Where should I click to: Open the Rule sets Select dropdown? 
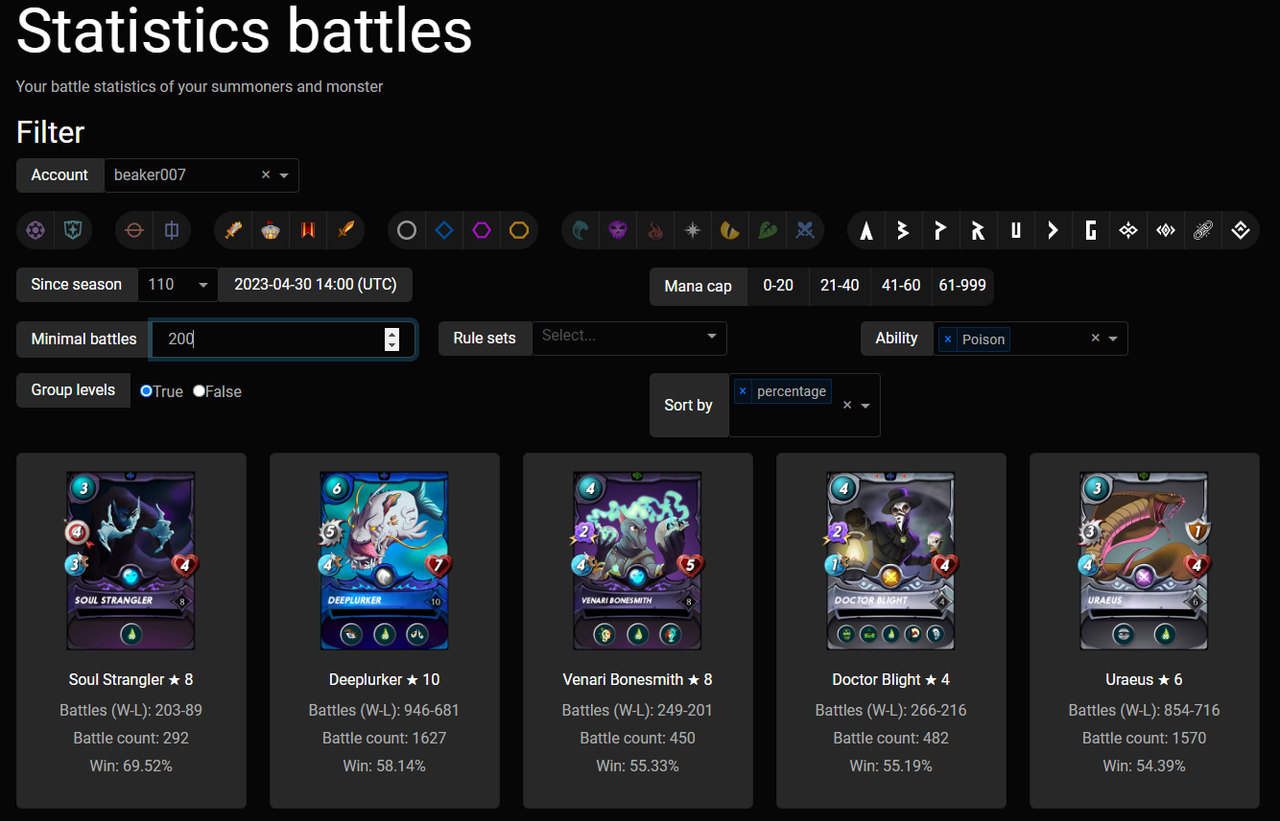pos(630,338)
